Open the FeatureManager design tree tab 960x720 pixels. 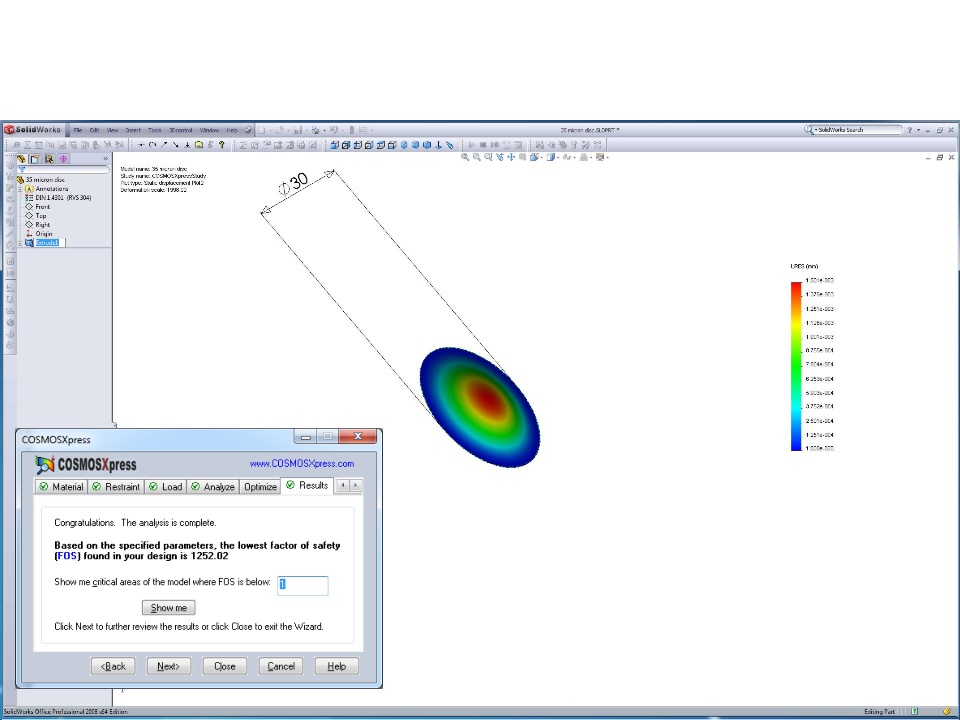click(x=21, y=159)
